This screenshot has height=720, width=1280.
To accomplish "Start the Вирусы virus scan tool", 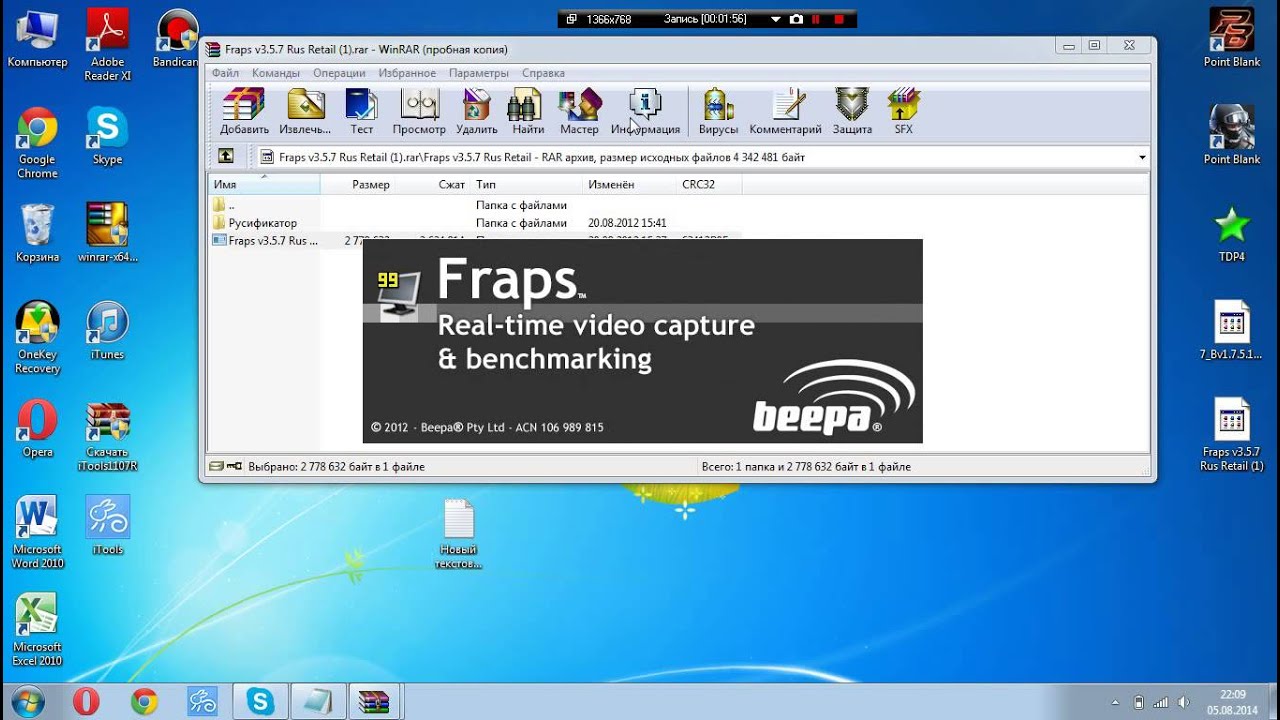I will tap(718, 111).
